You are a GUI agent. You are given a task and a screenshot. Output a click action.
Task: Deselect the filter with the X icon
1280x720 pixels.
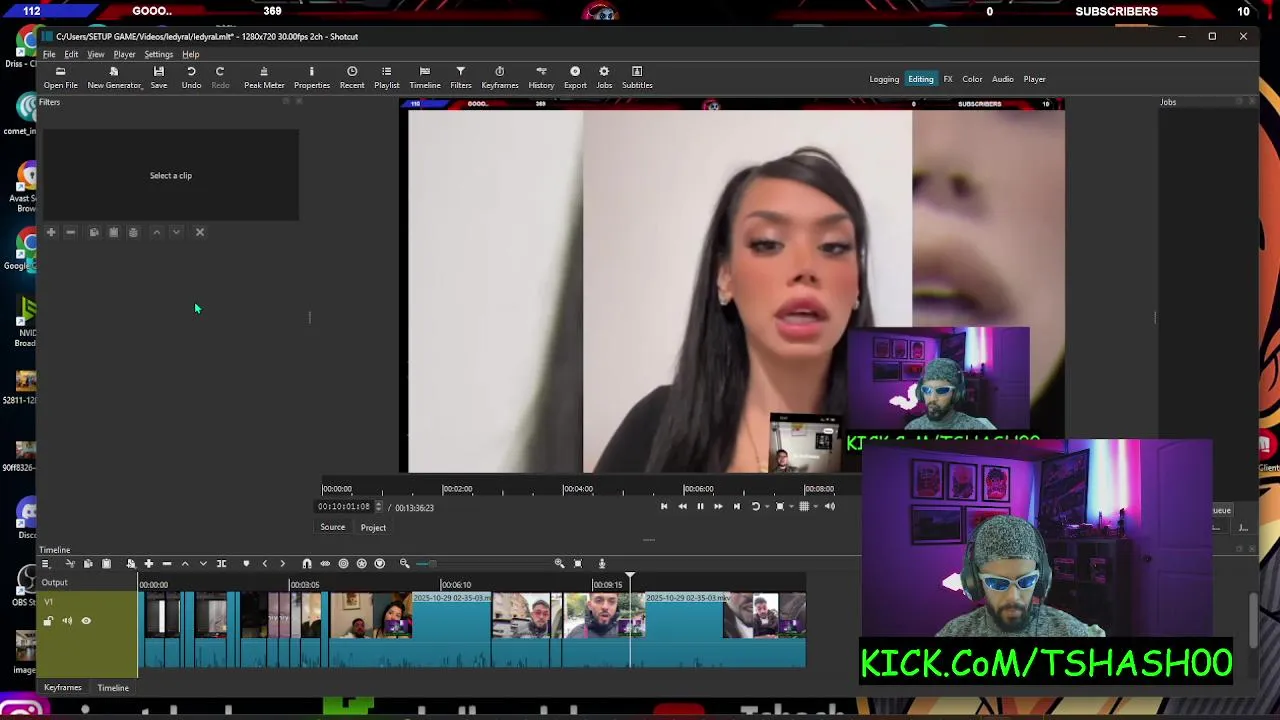click(x=200, y=232)
